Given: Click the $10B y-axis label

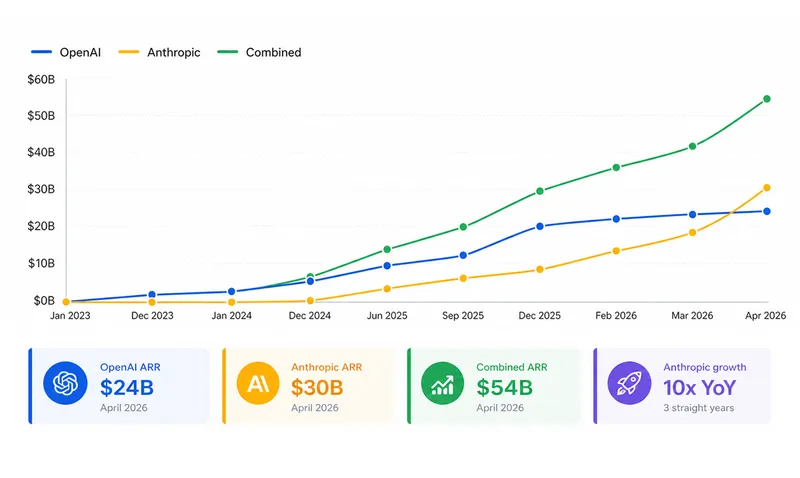Looking at the screenshot, I should [x=41, y=263].
